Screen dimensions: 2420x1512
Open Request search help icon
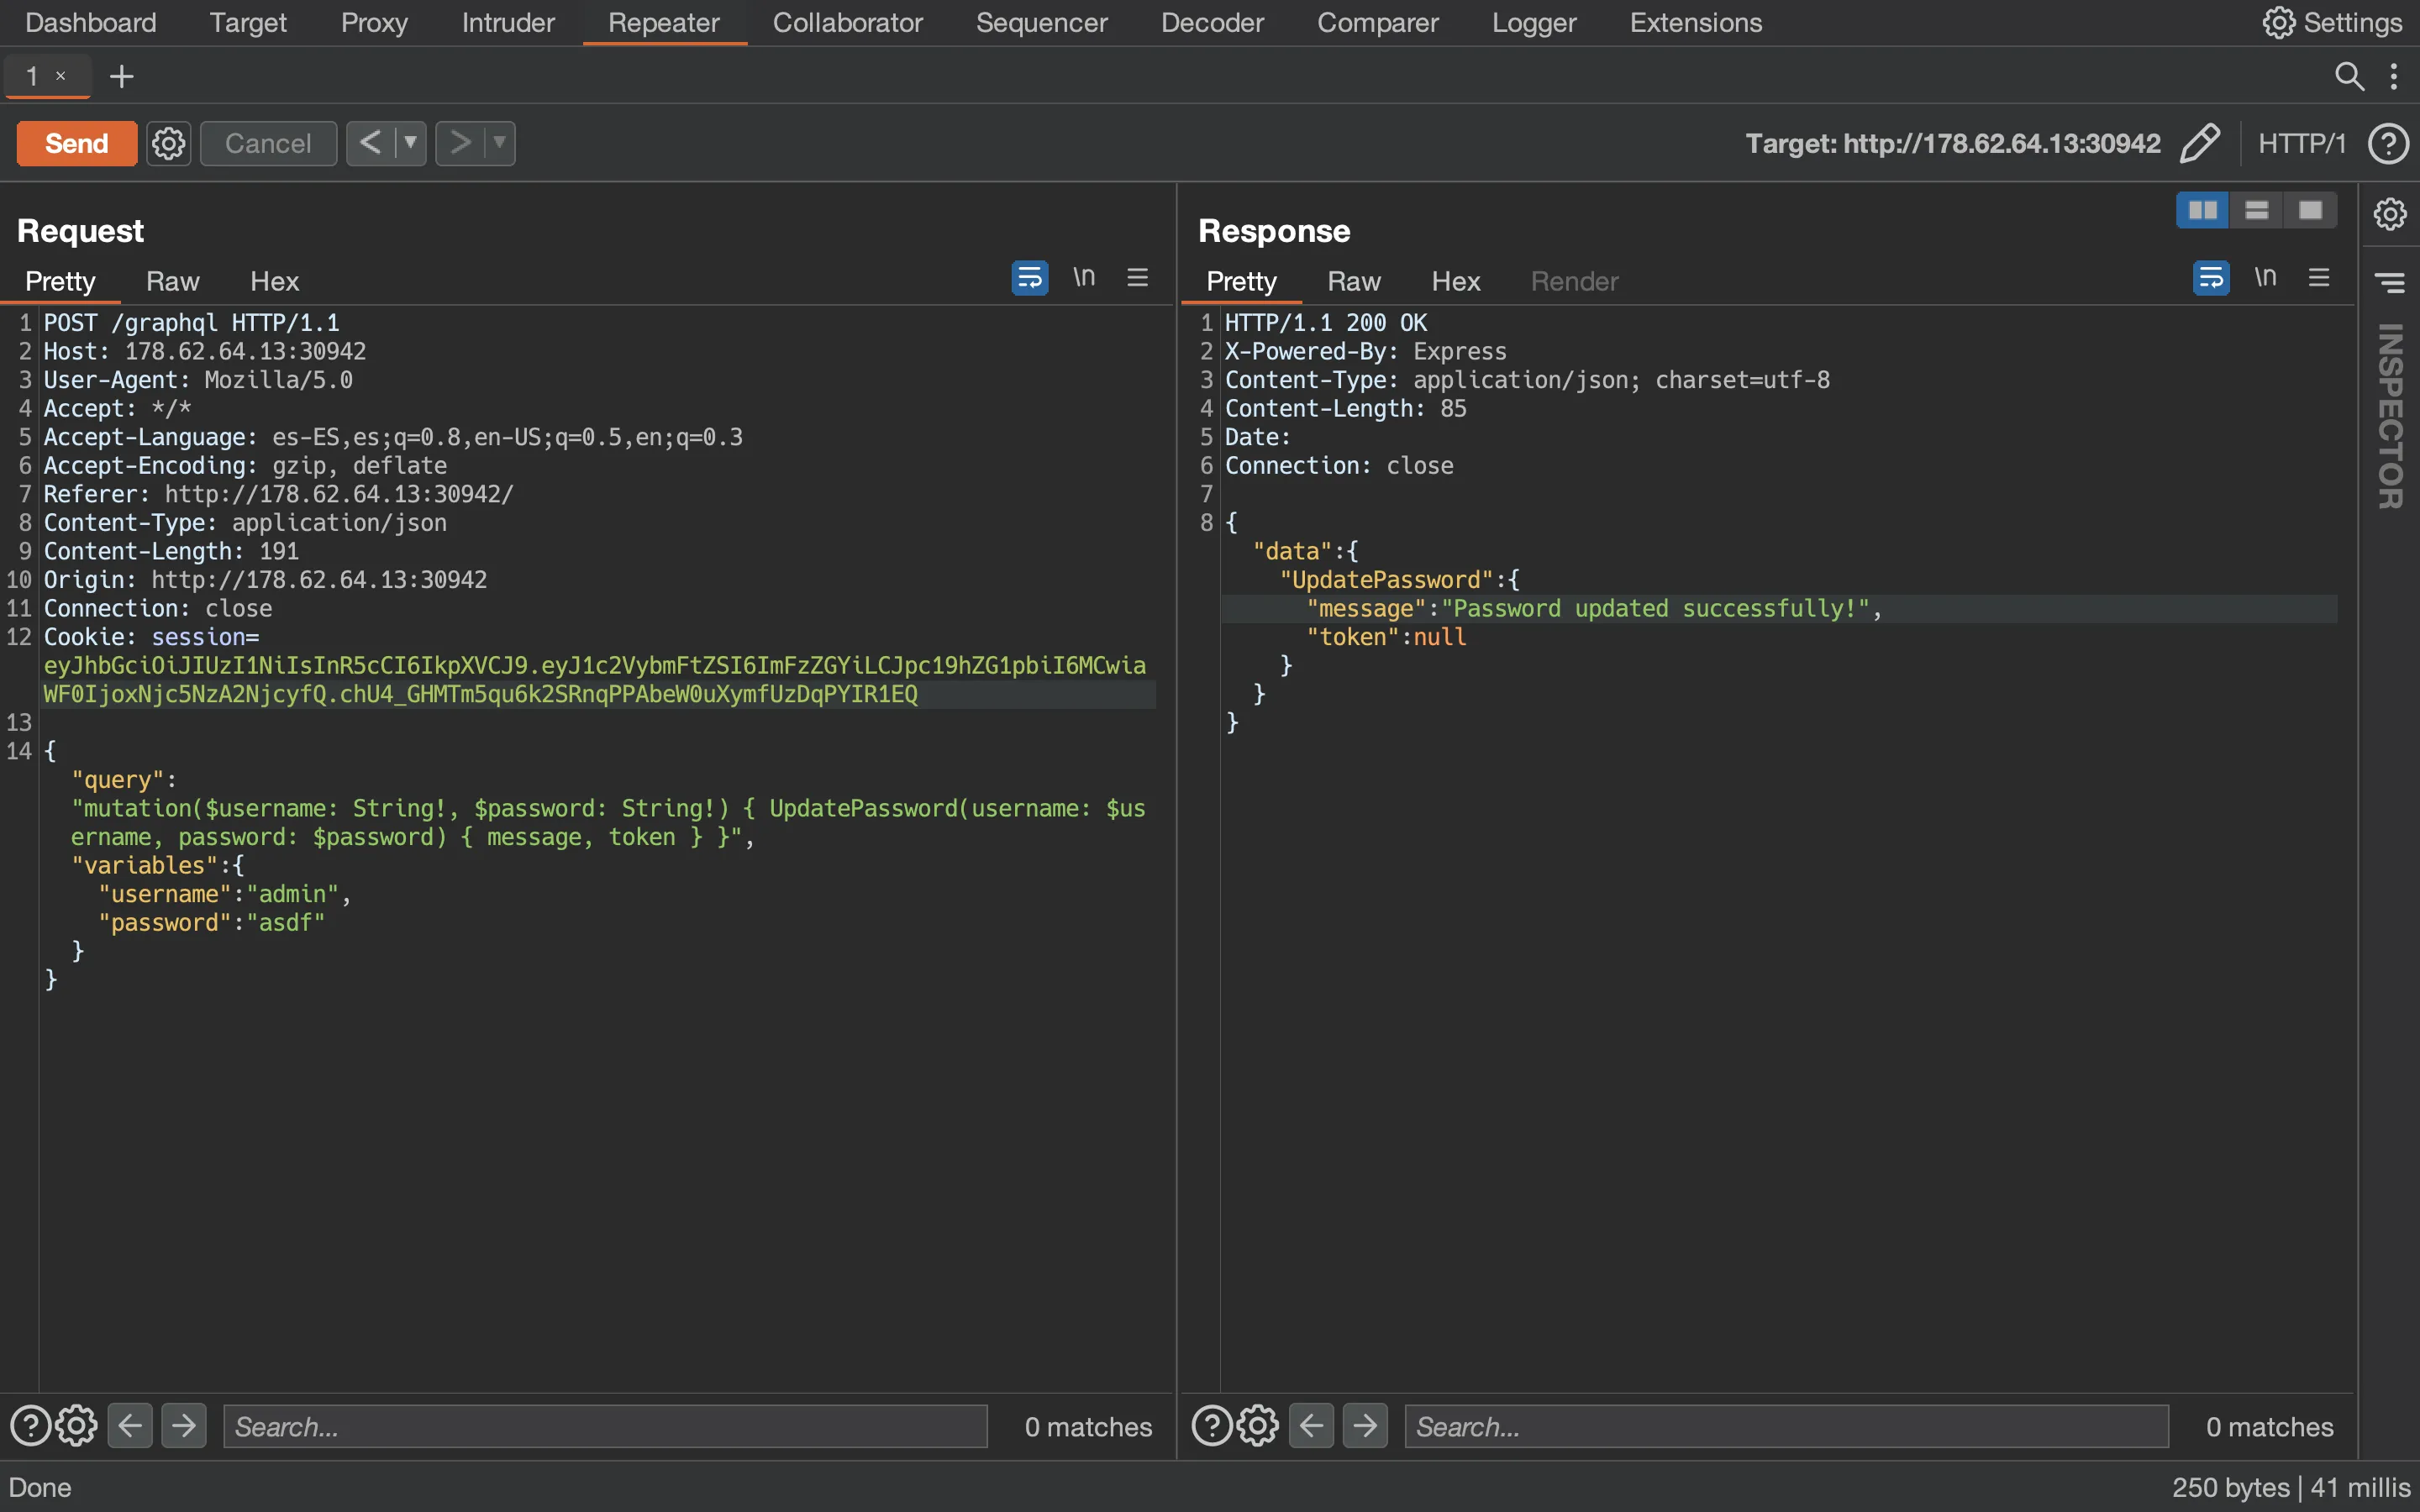coord(30,1426)
